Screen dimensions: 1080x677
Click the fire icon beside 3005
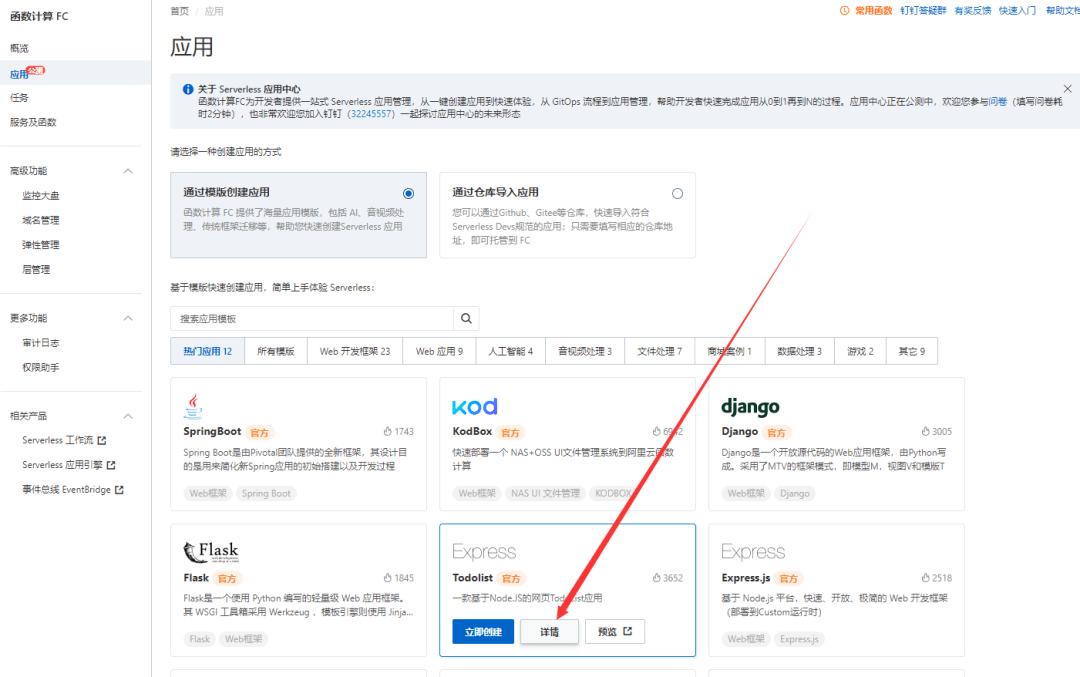(x=926, y=431)
